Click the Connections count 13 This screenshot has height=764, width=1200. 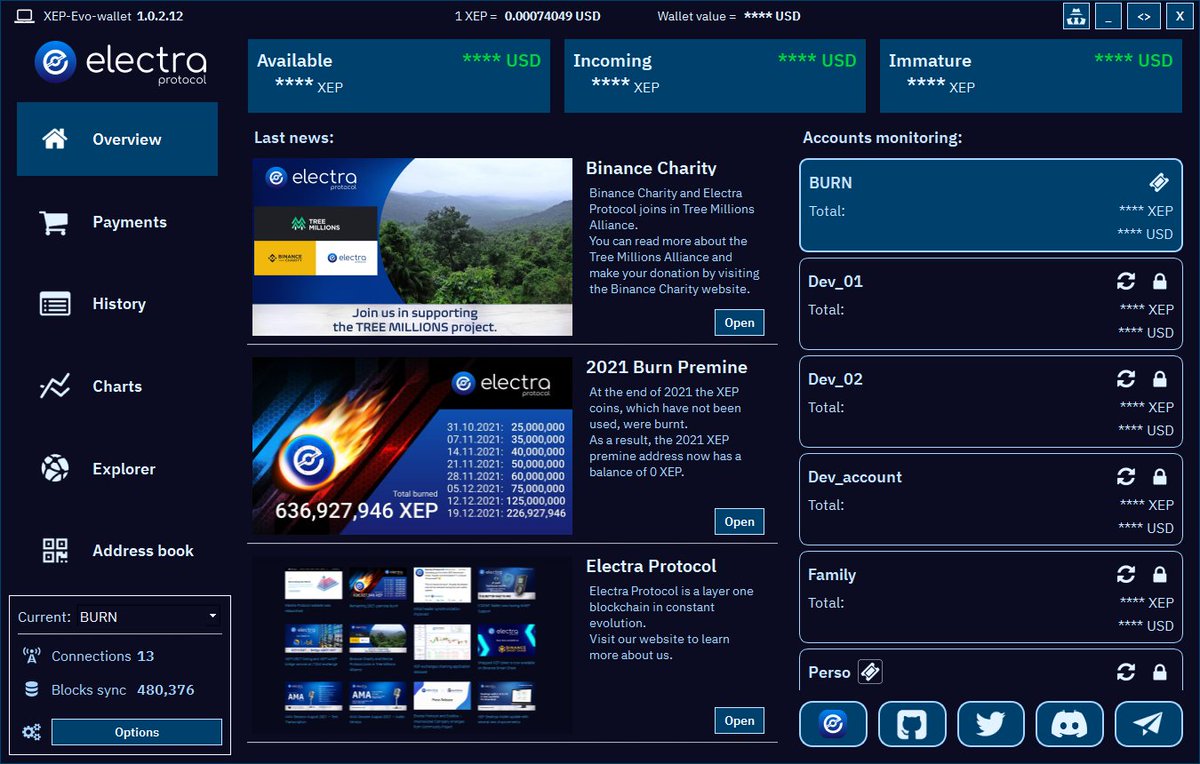(x=146, y=656)
